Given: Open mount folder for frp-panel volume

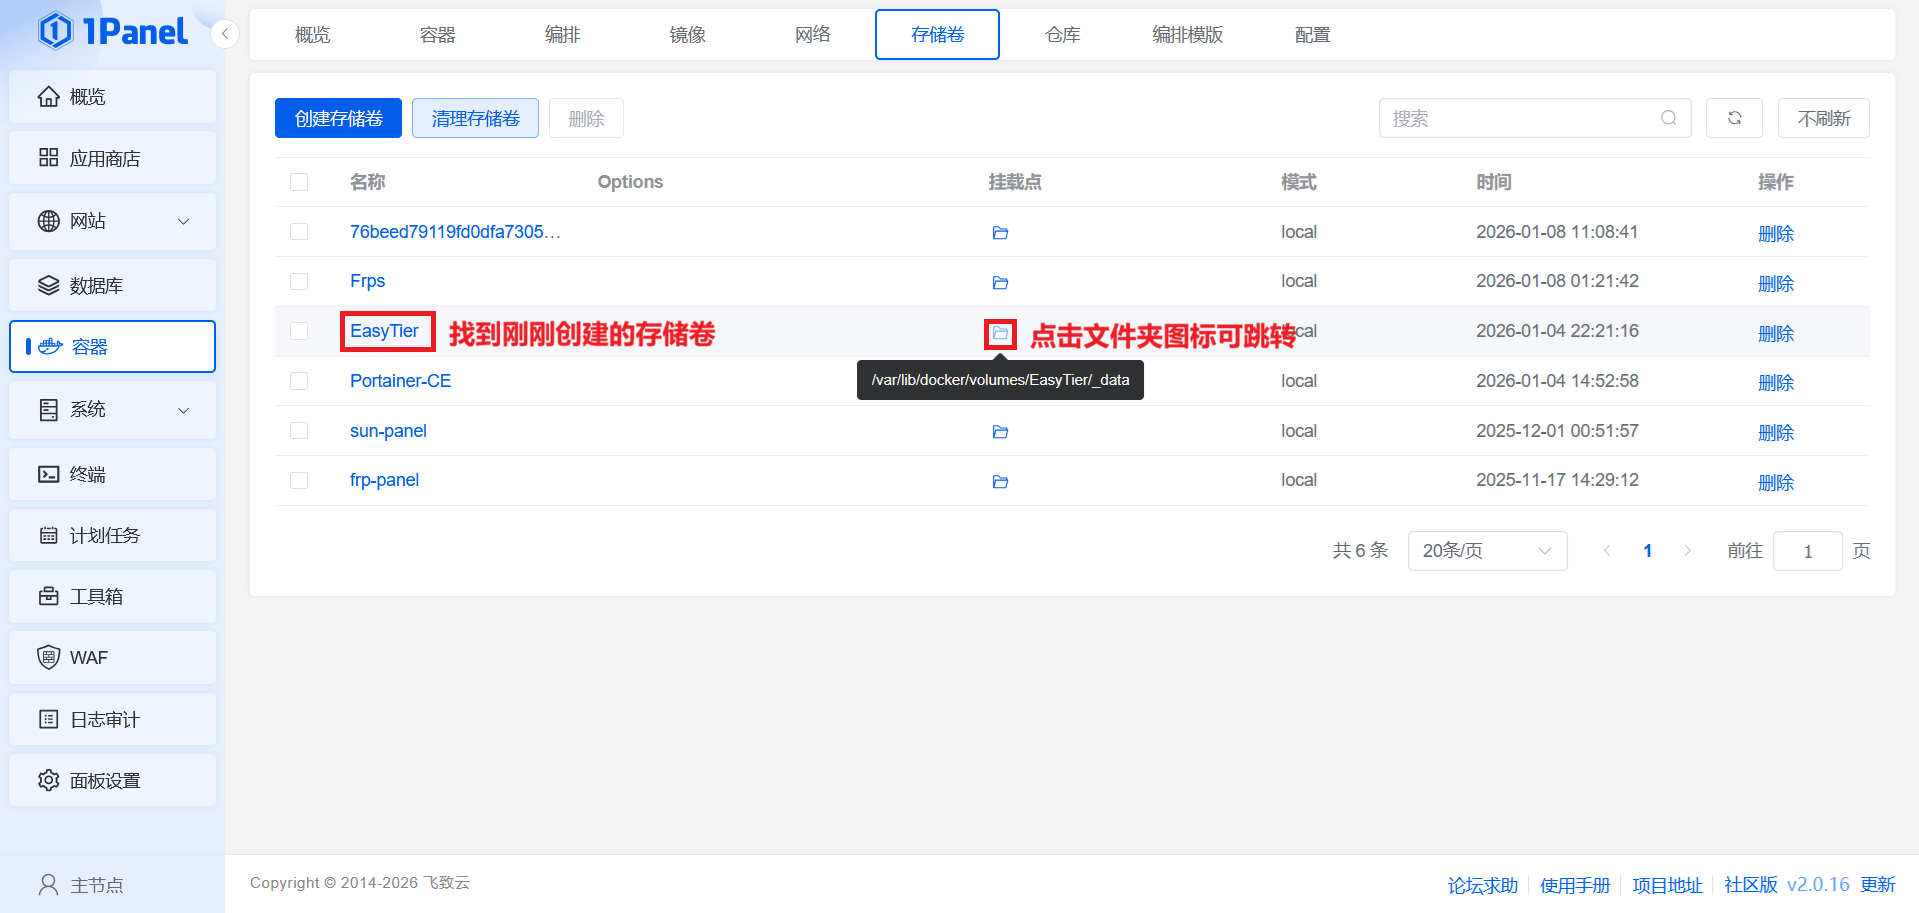Looking at the screenshot, I should (x=1000, y=482).
